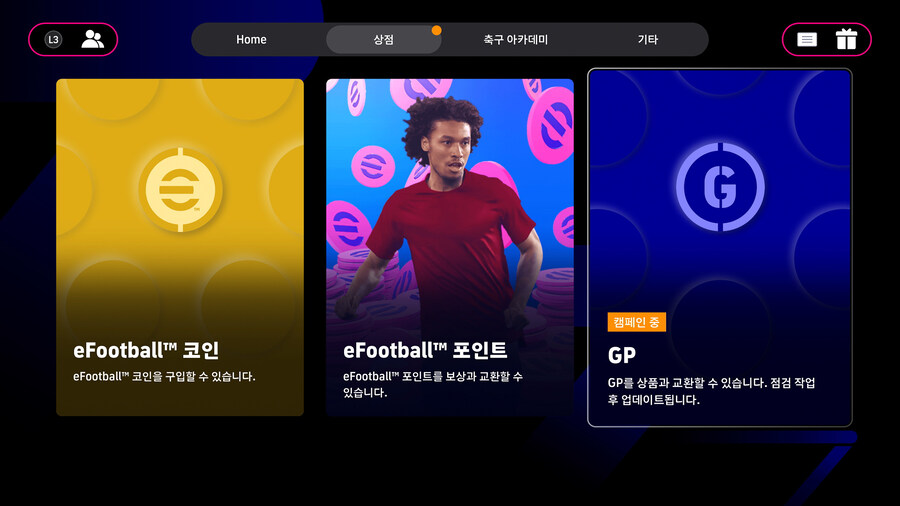This screenshot has height=506, width=900.
Task: Open the gift box rewards icon
Action: [846, 39]
